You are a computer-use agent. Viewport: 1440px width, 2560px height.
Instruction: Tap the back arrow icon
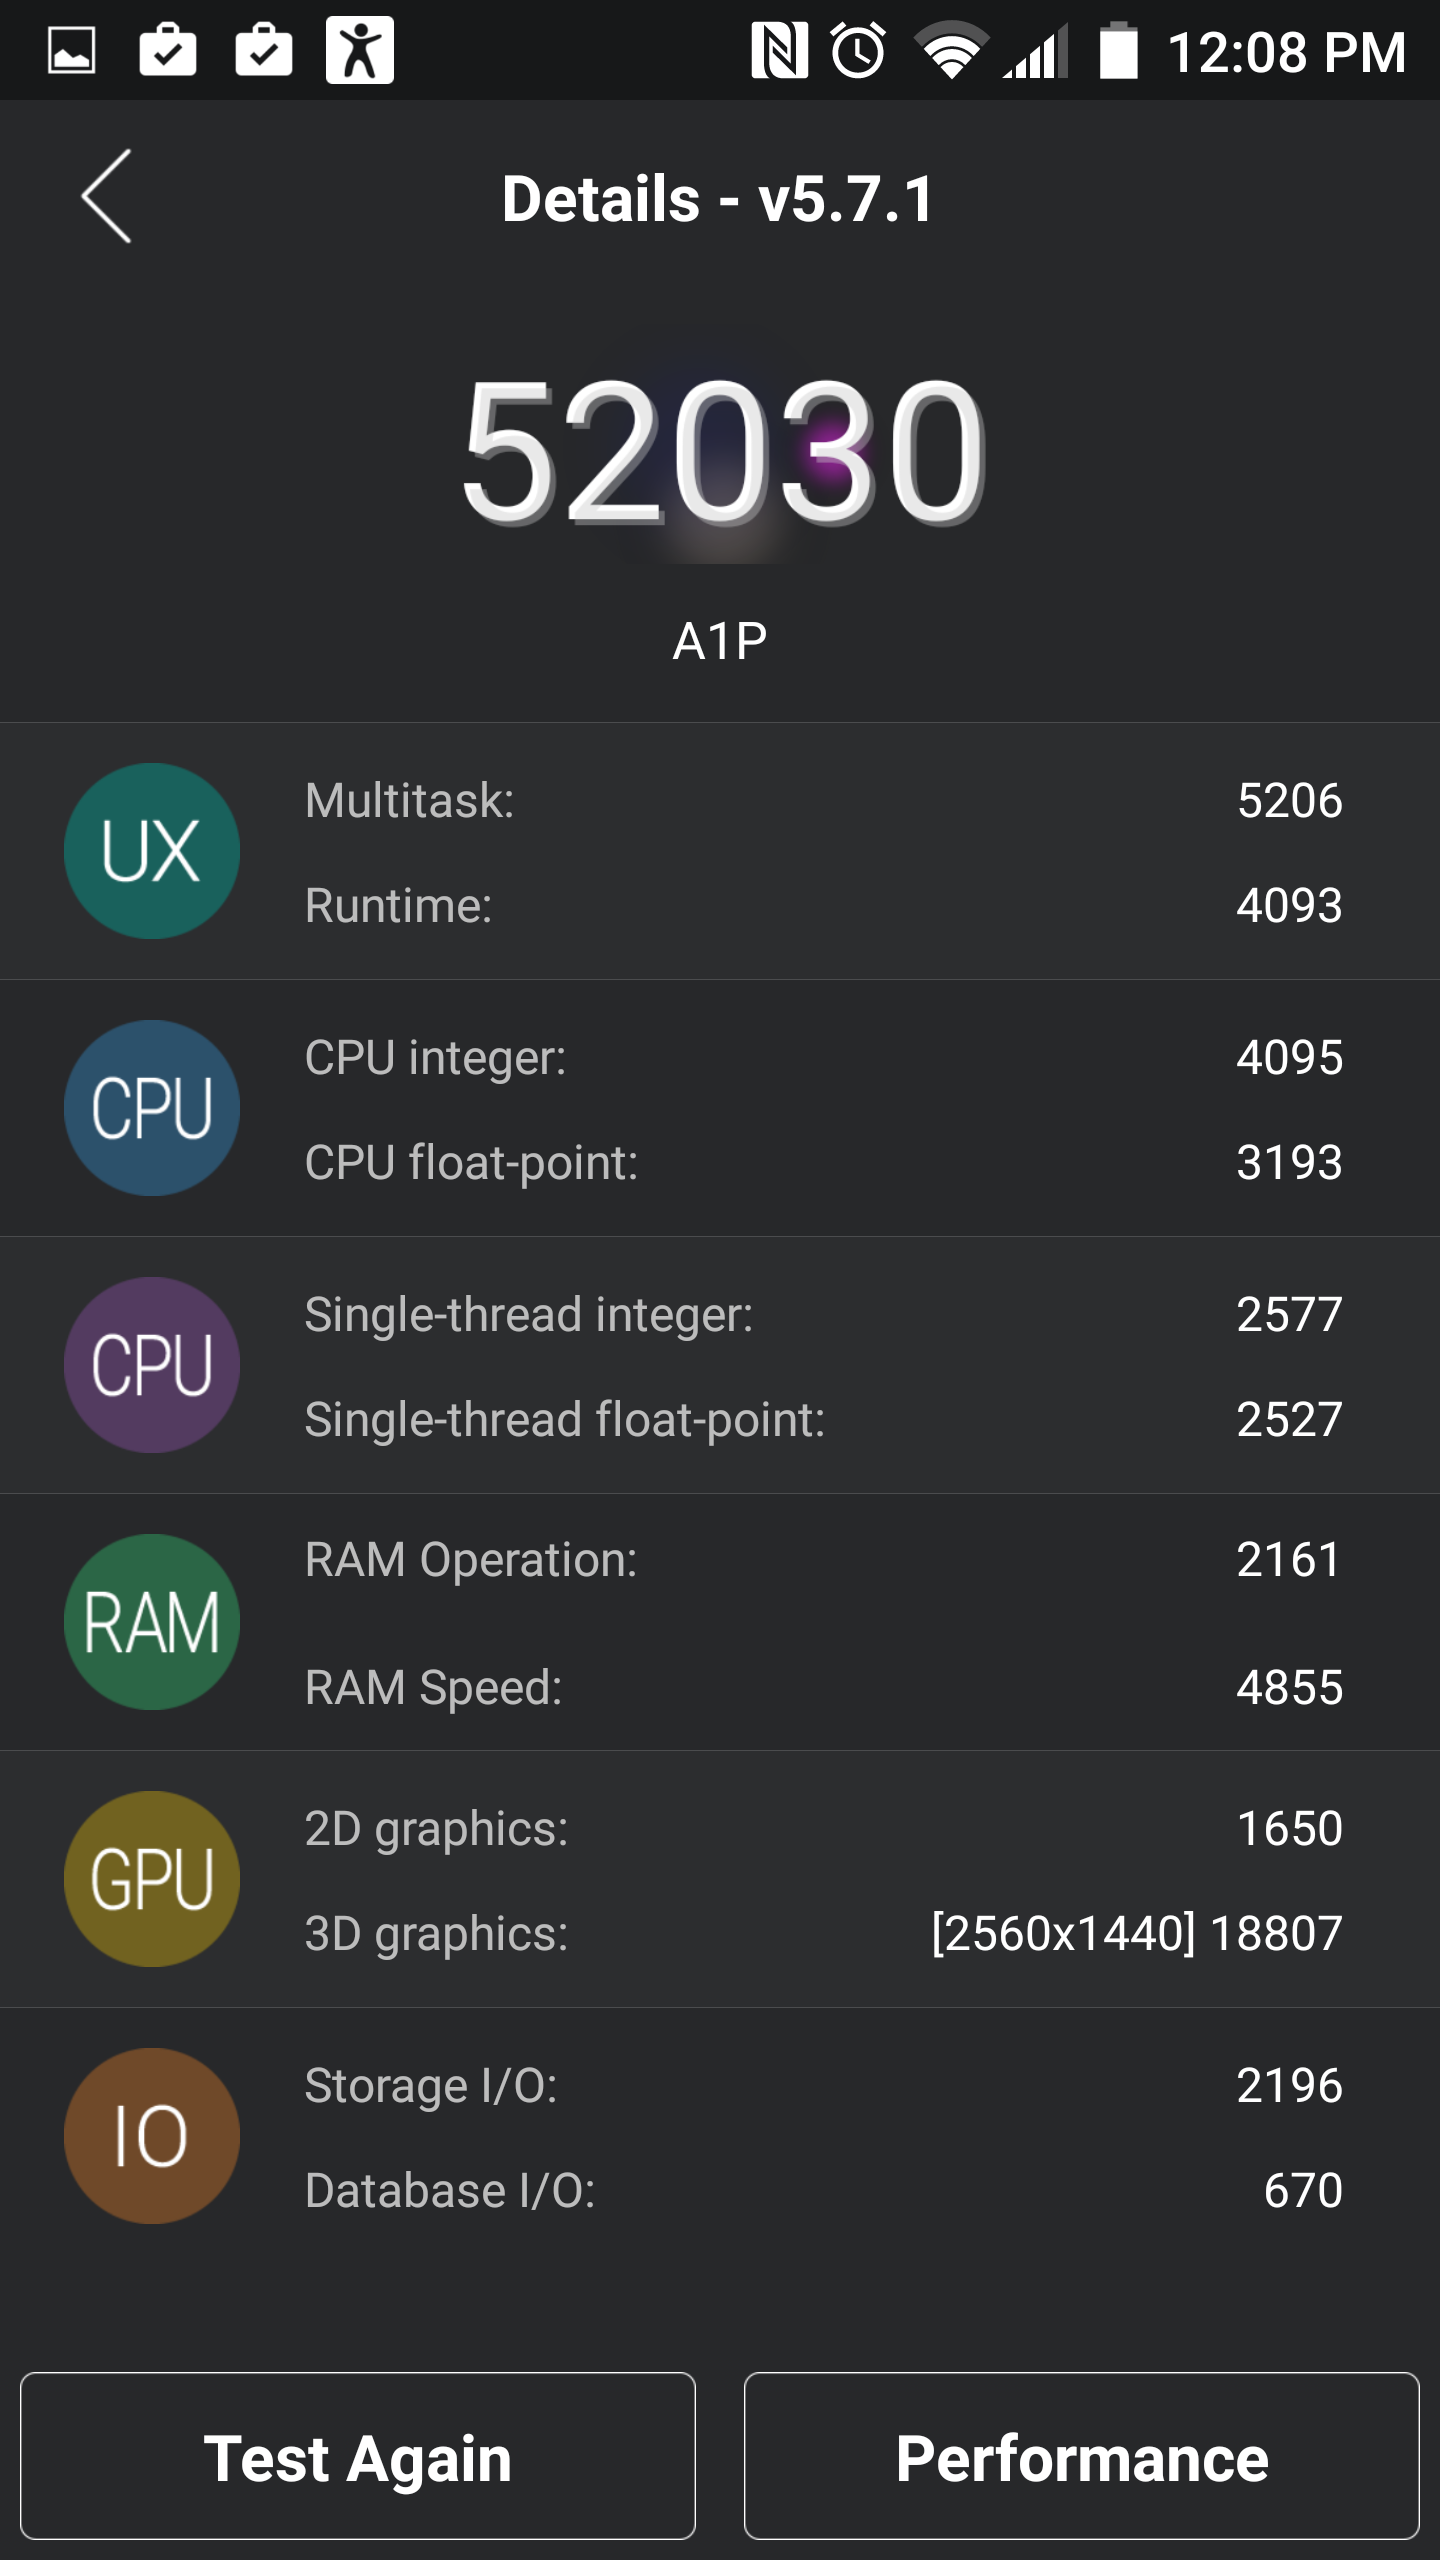(107, 197)
